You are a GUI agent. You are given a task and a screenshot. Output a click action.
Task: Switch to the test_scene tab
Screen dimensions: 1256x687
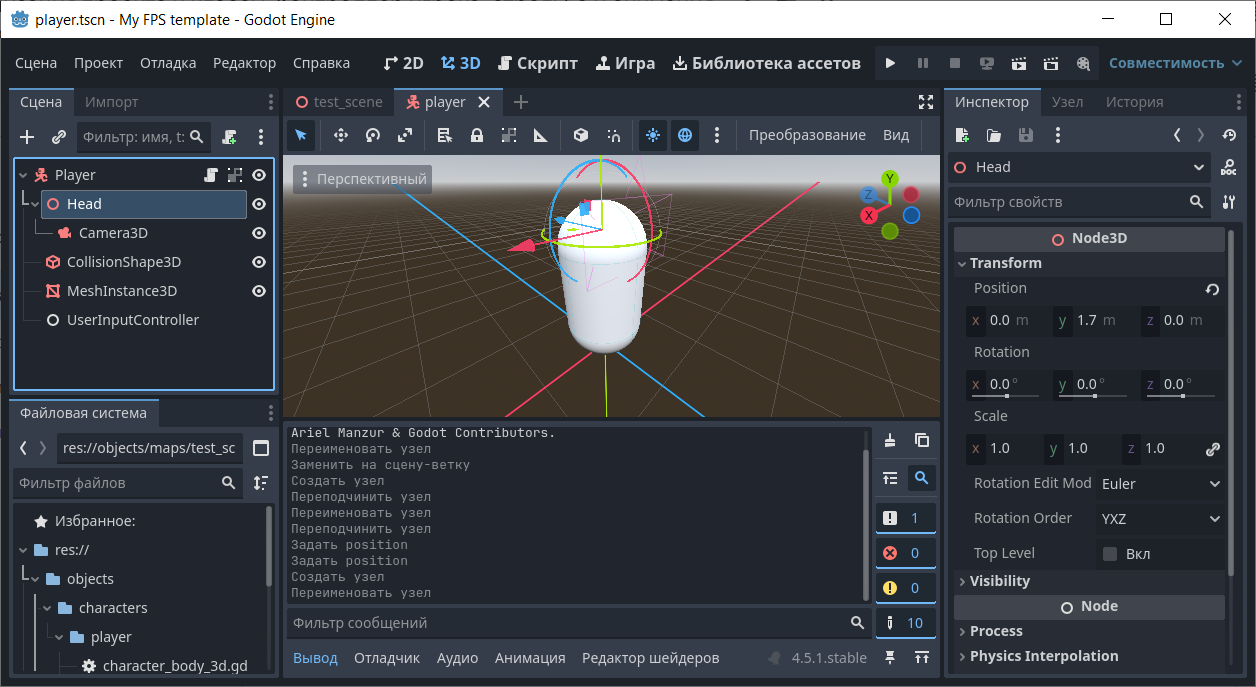pyautogui.click(x=339, y=102)
